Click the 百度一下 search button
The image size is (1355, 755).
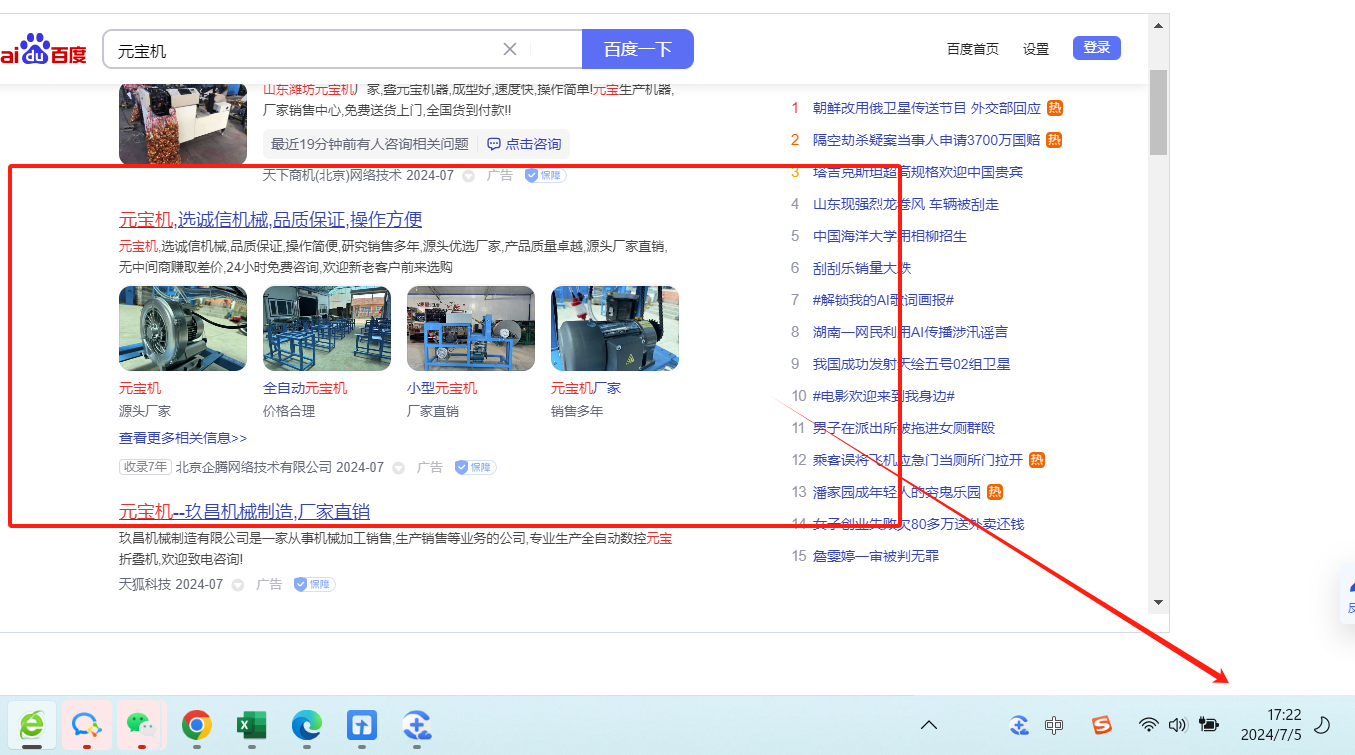[x=638, y=49]
